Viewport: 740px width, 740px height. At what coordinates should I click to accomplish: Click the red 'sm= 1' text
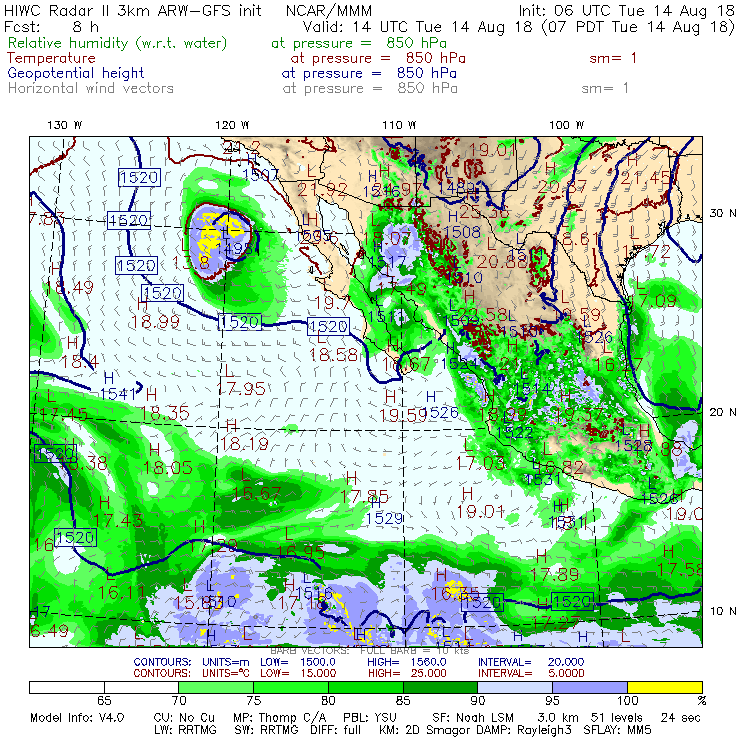[613, 58]
